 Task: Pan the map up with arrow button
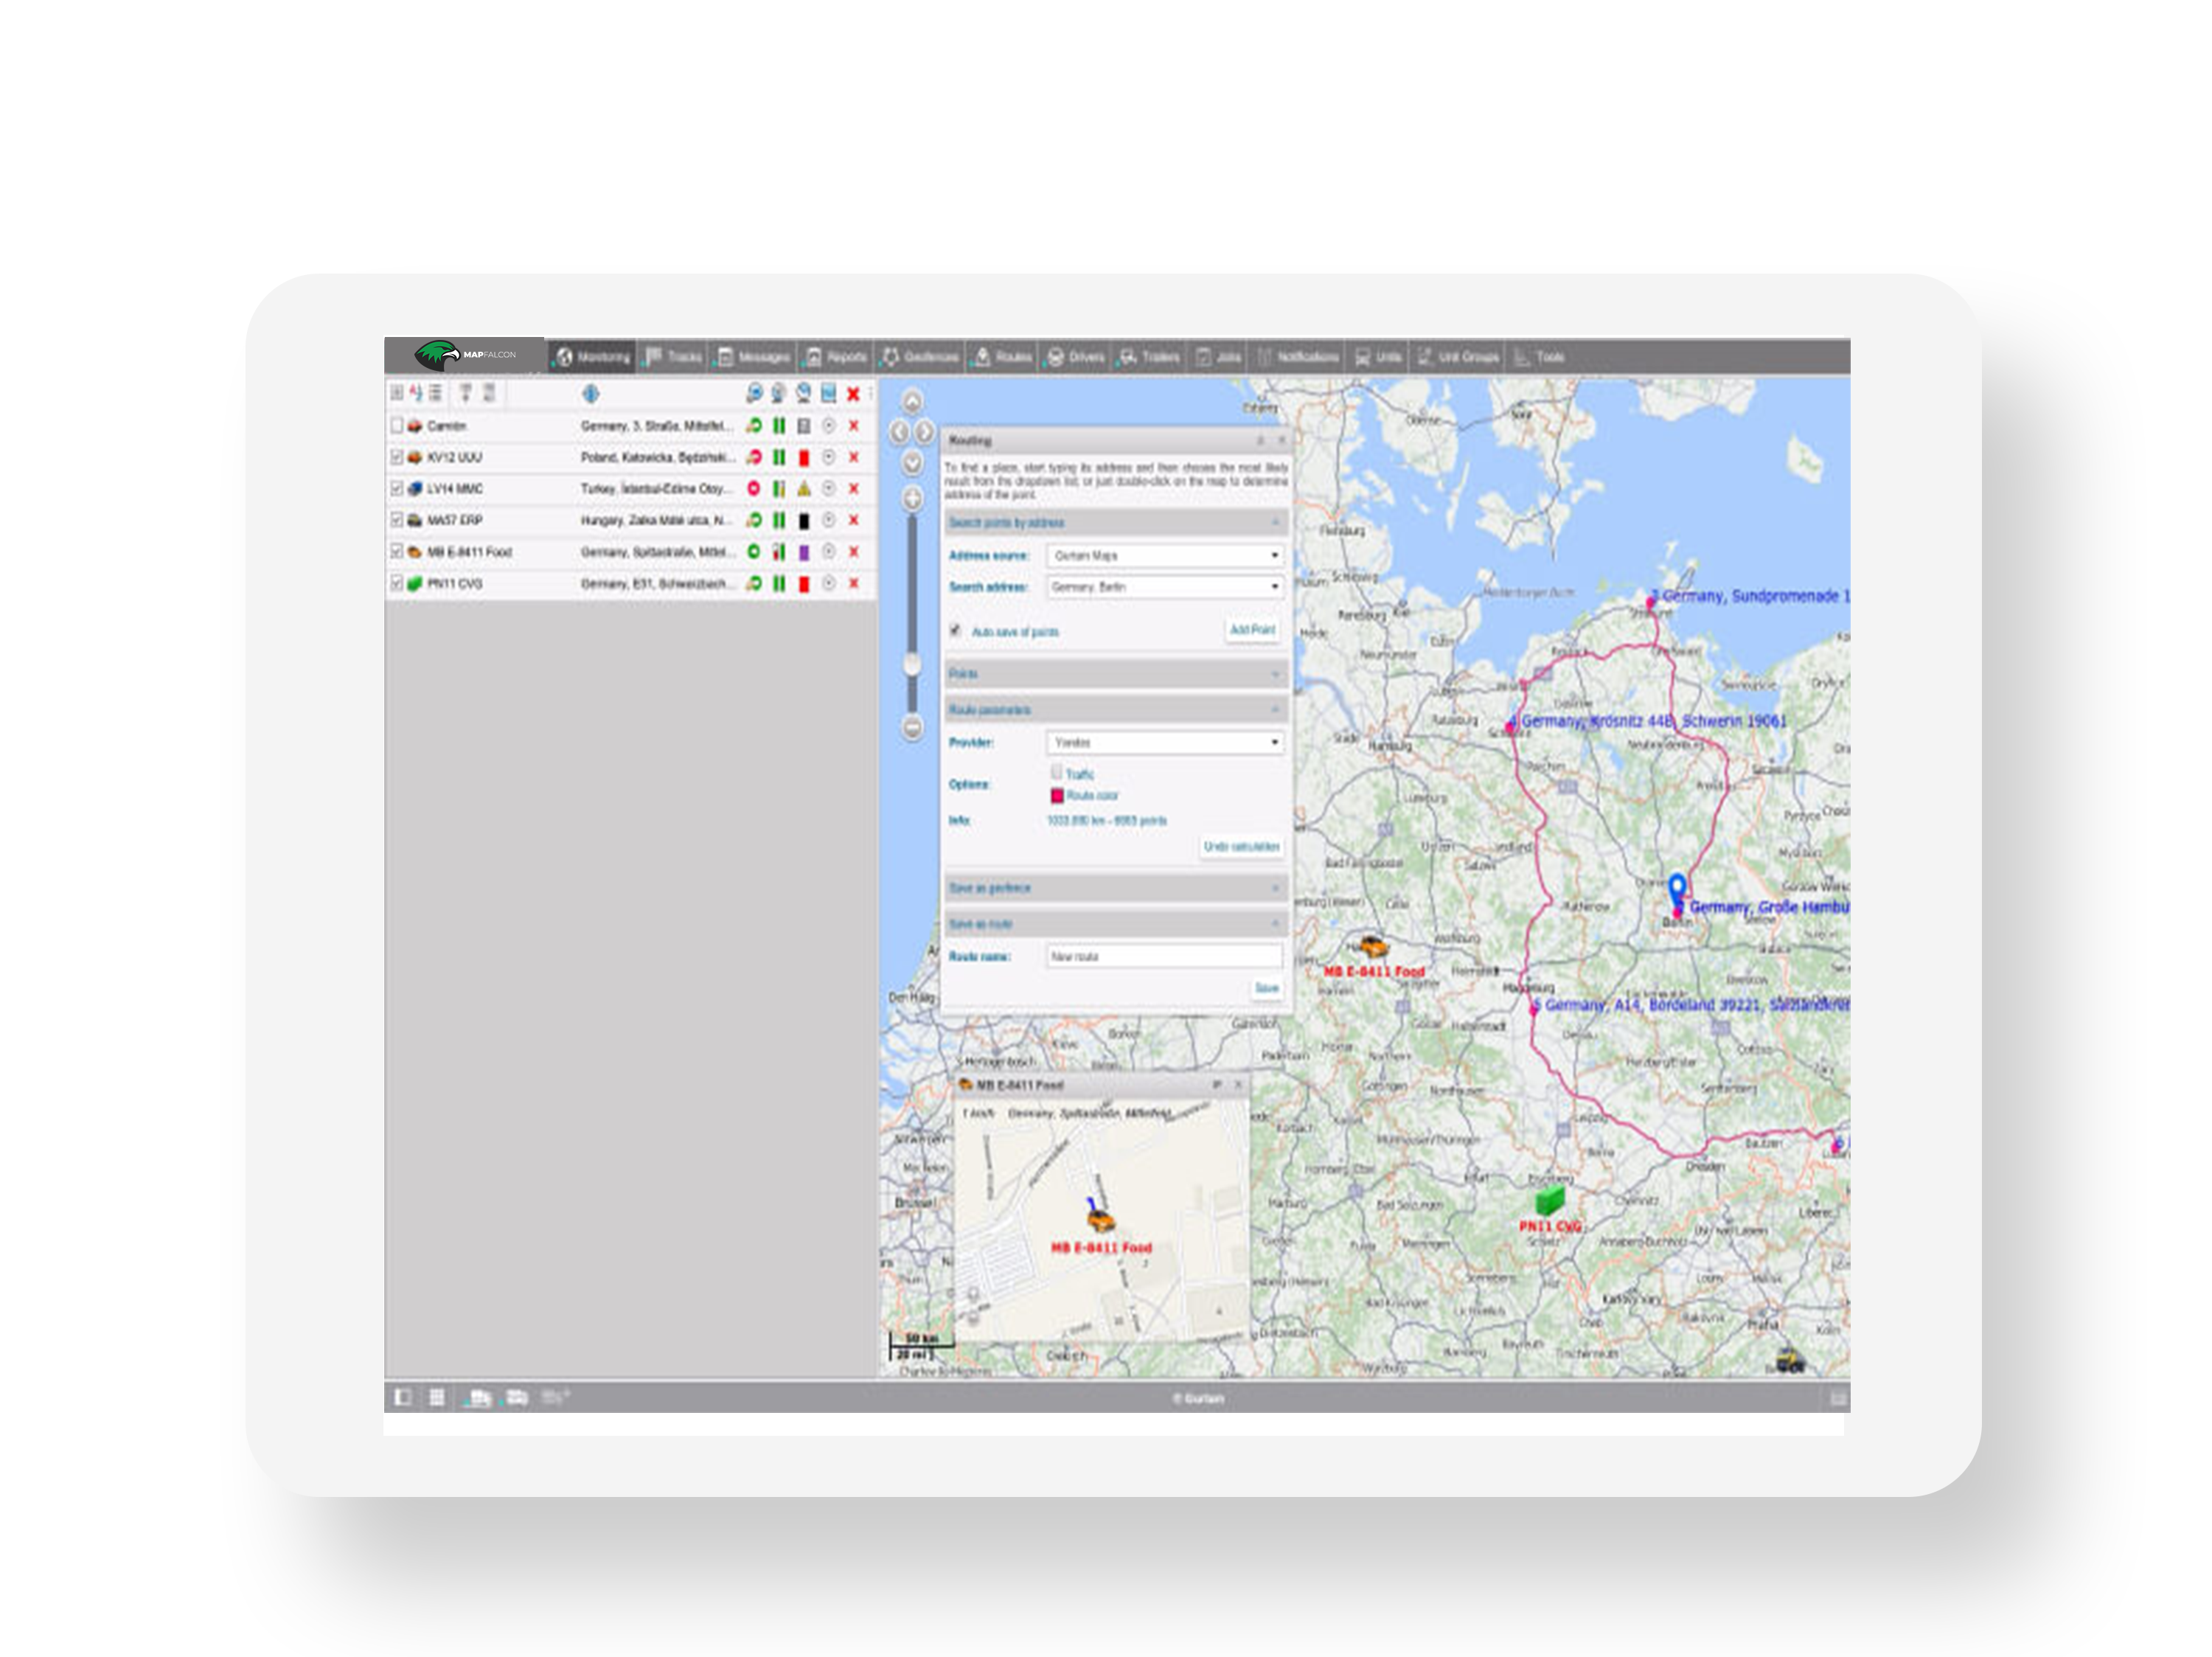coord(912,402)
